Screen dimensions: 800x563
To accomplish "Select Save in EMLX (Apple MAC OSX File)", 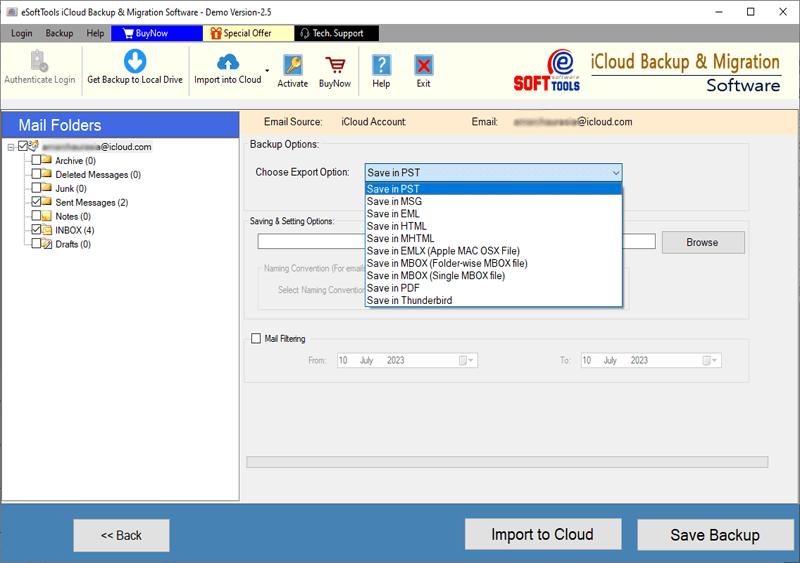I will pos(494,251).
